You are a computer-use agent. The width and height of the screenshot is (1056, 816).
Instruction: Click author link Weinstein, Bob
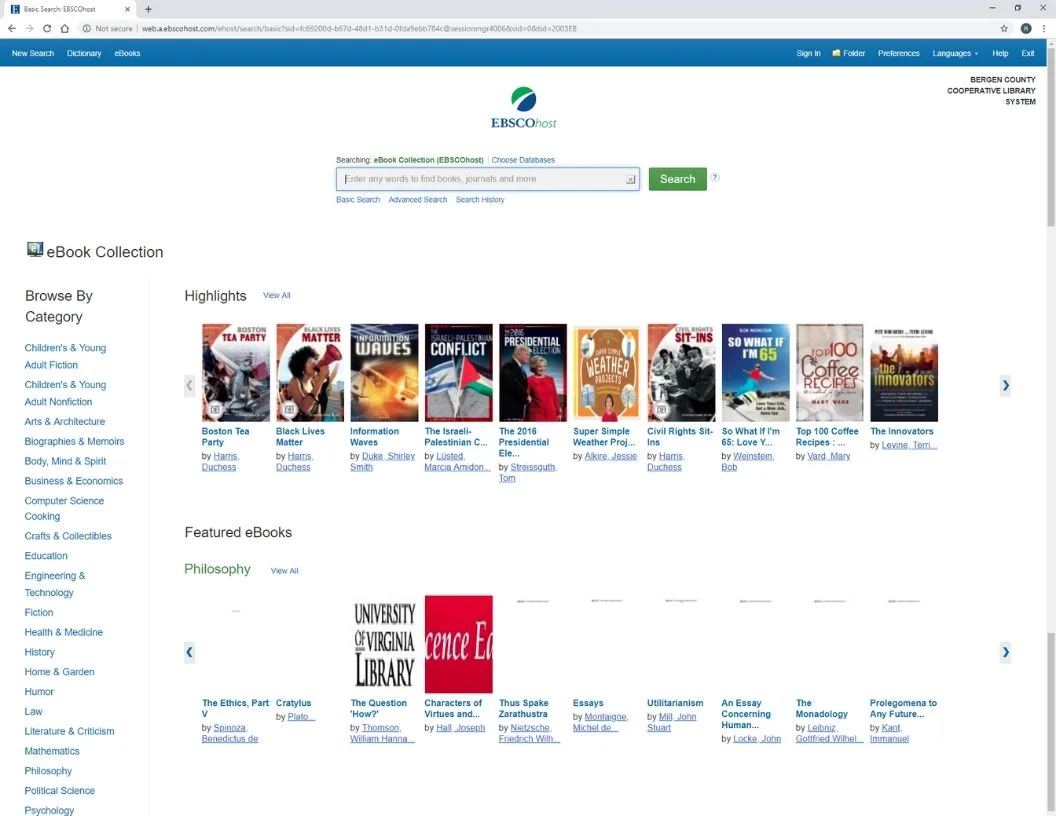(x=748, y=462)
